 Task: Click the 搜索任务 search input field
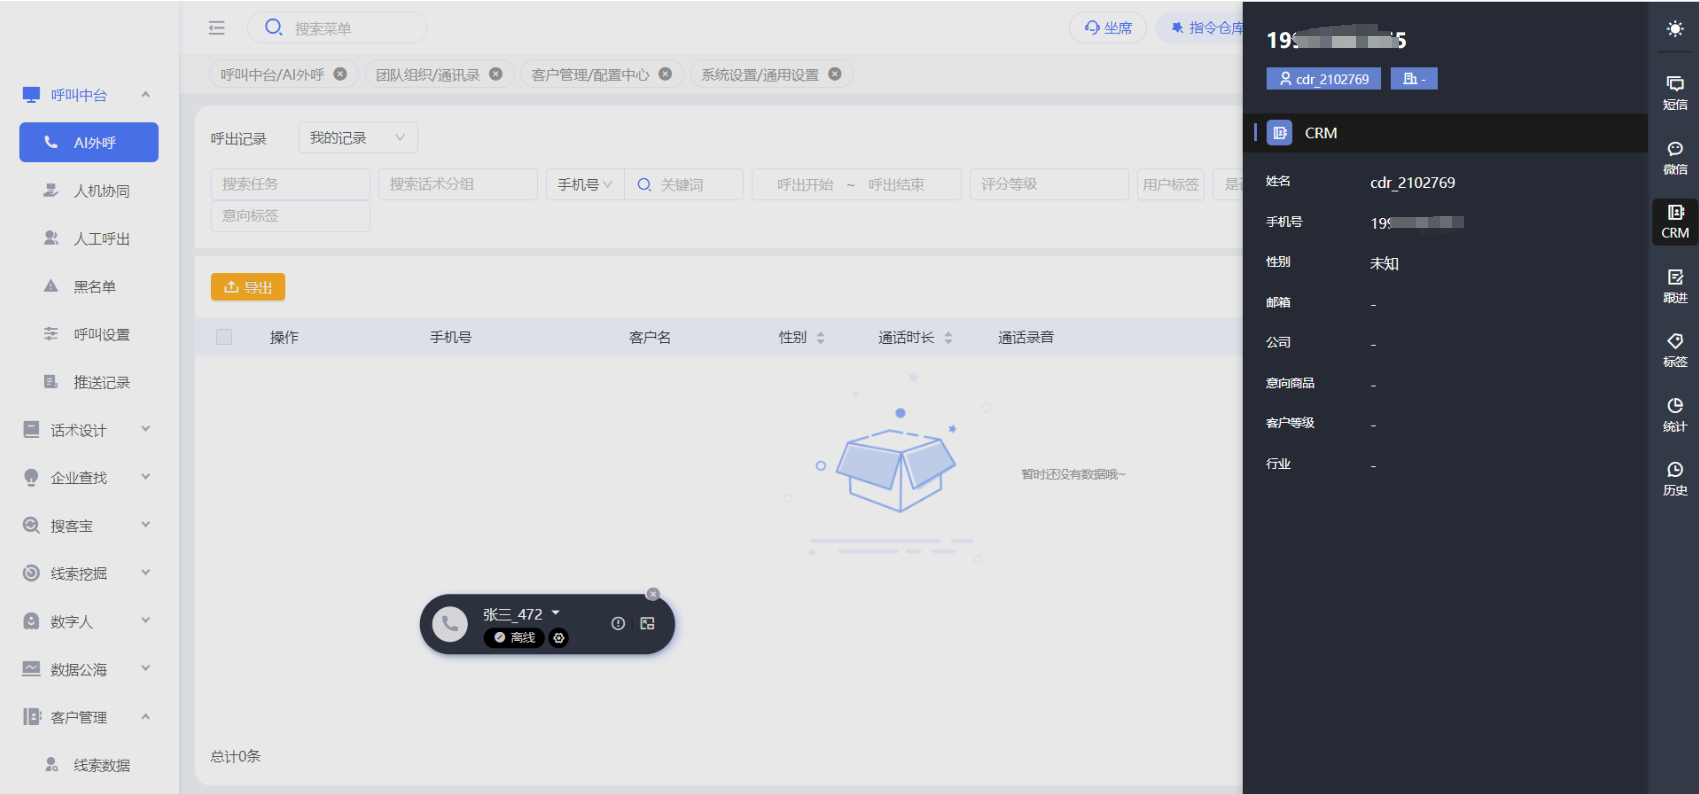pos(290,184)
